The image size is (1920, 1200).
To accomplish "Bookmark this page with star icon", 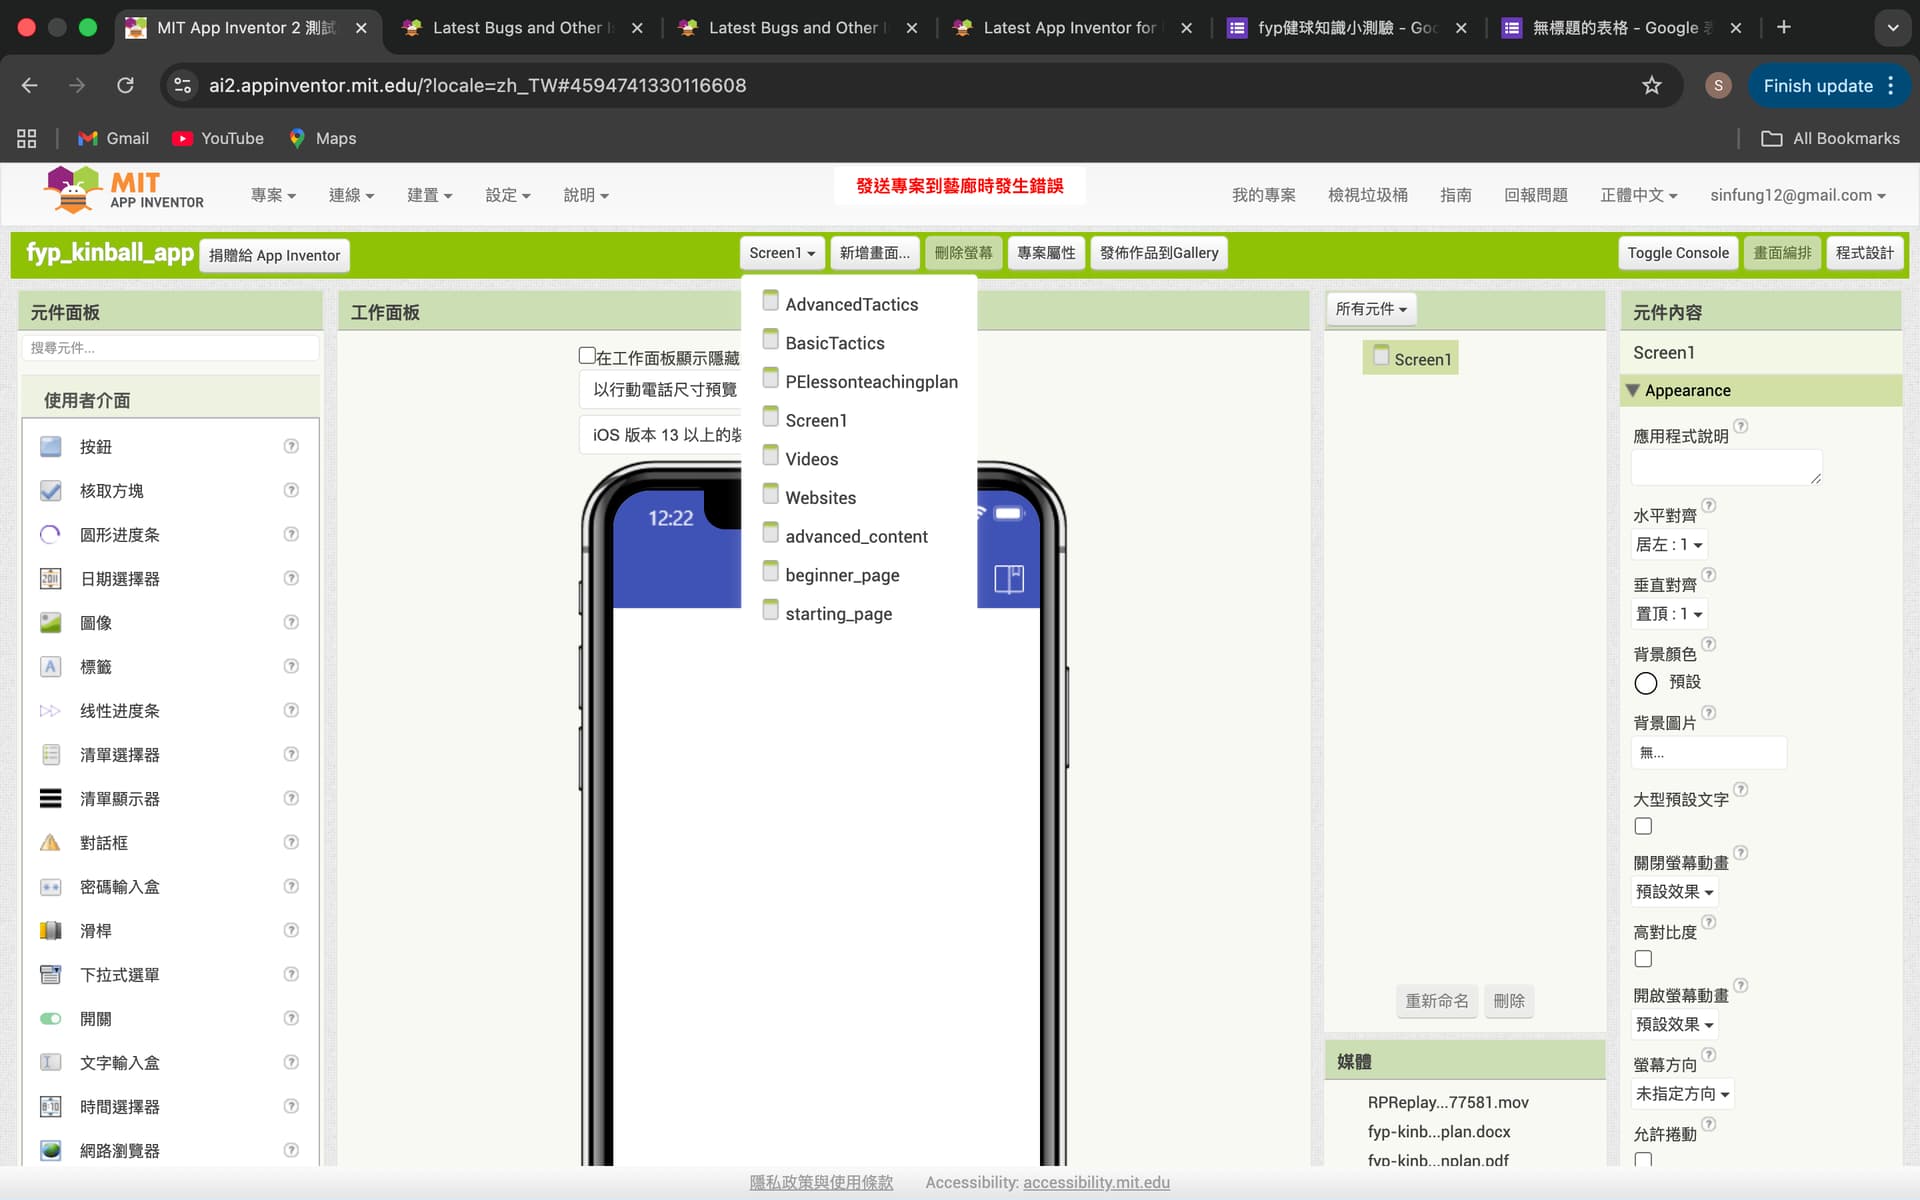I will [1652, 85].
